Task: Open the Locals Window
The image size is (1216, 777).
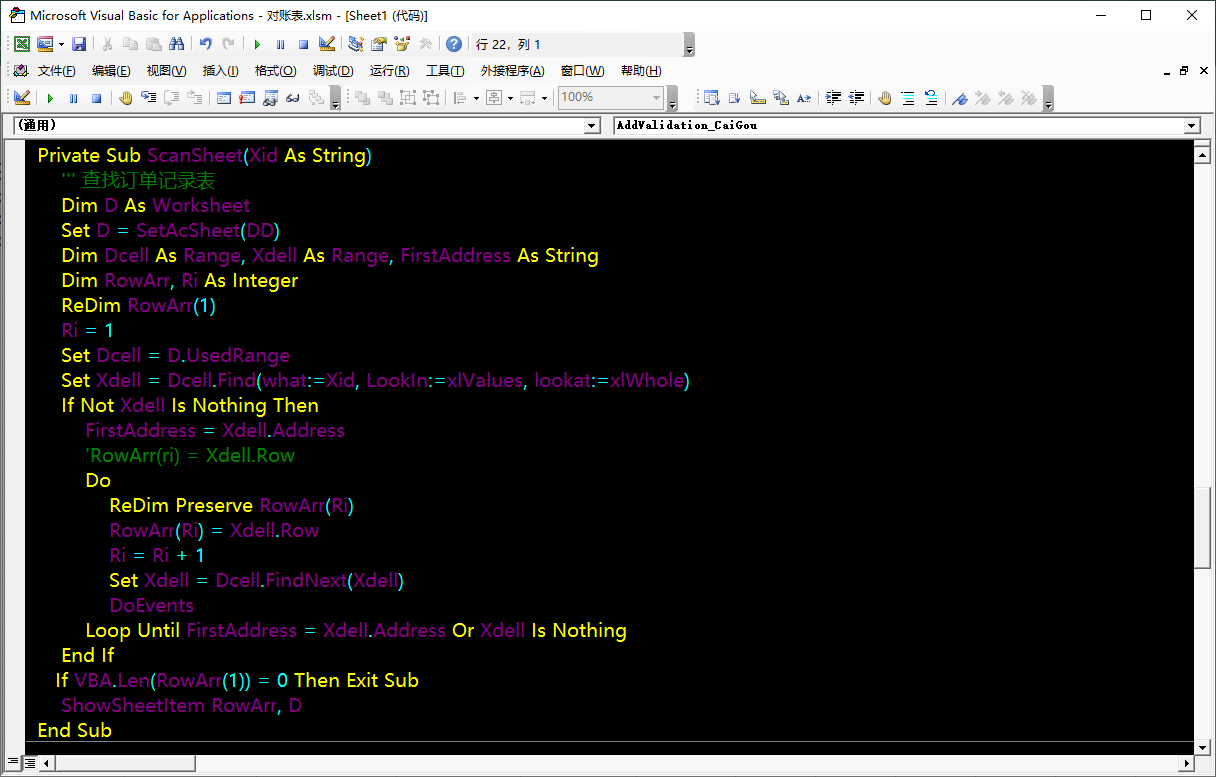Action: [223, 98]
